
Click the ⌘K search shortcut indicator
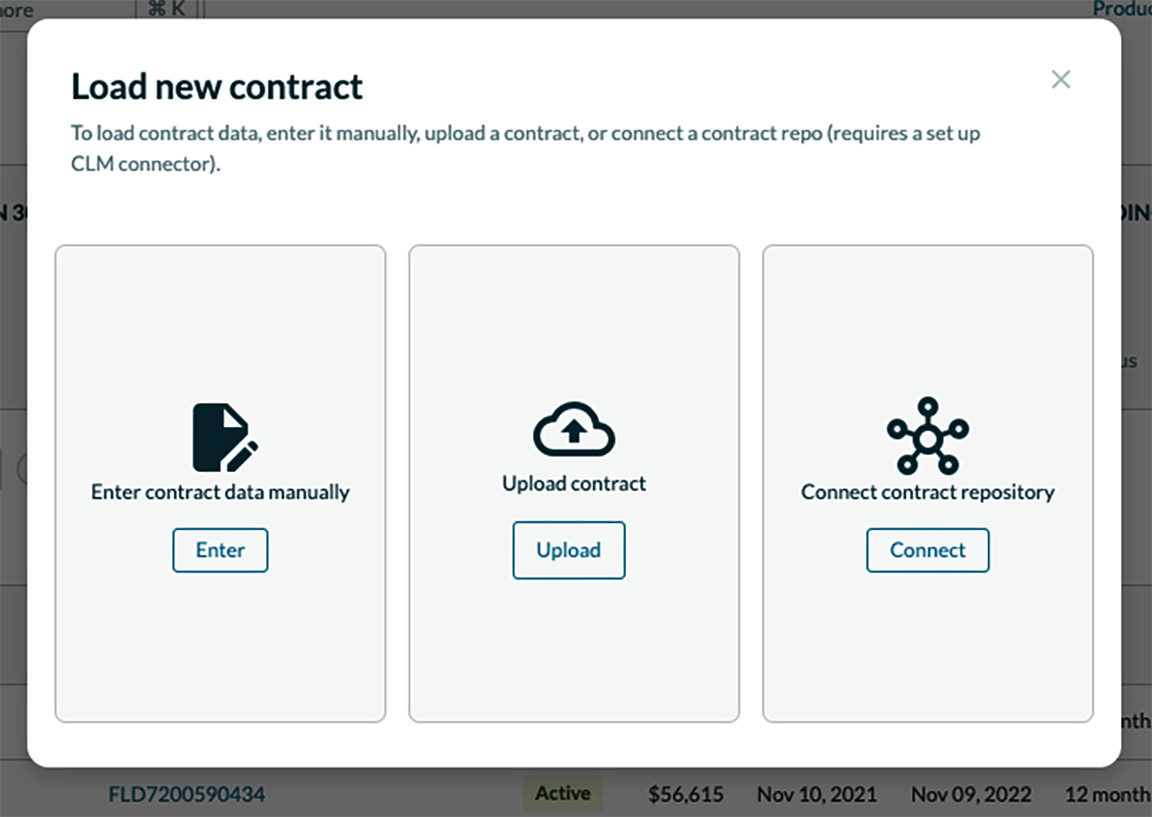(x=166, y=9)
